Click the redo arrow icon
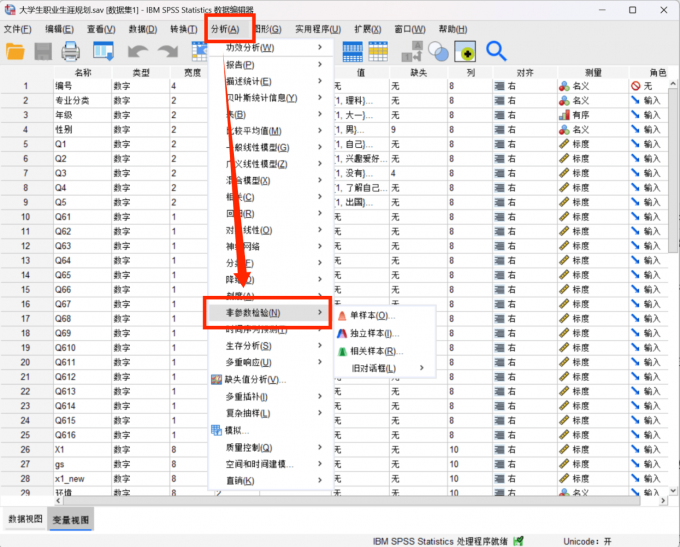The height and width of the screenshot is (547, 680). [x=168, y=52]
